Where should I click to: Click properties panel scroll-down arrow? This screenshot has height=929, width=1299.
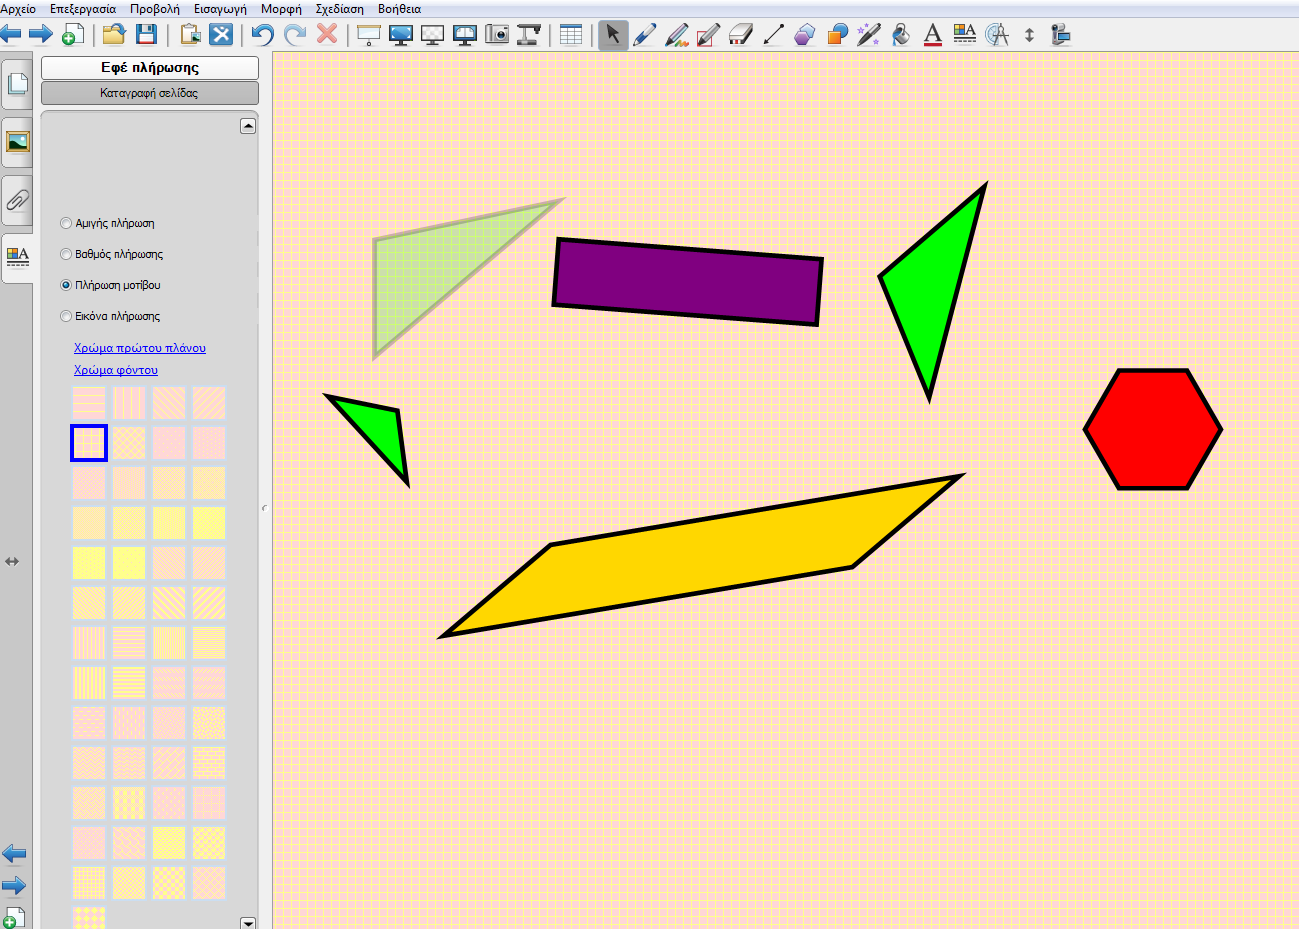pyautogui.click(x=248, y=923)
